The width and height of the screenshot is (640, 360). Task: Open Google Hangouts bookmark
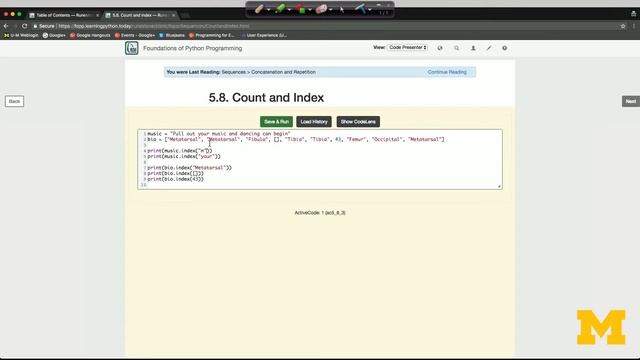point(90,36)
